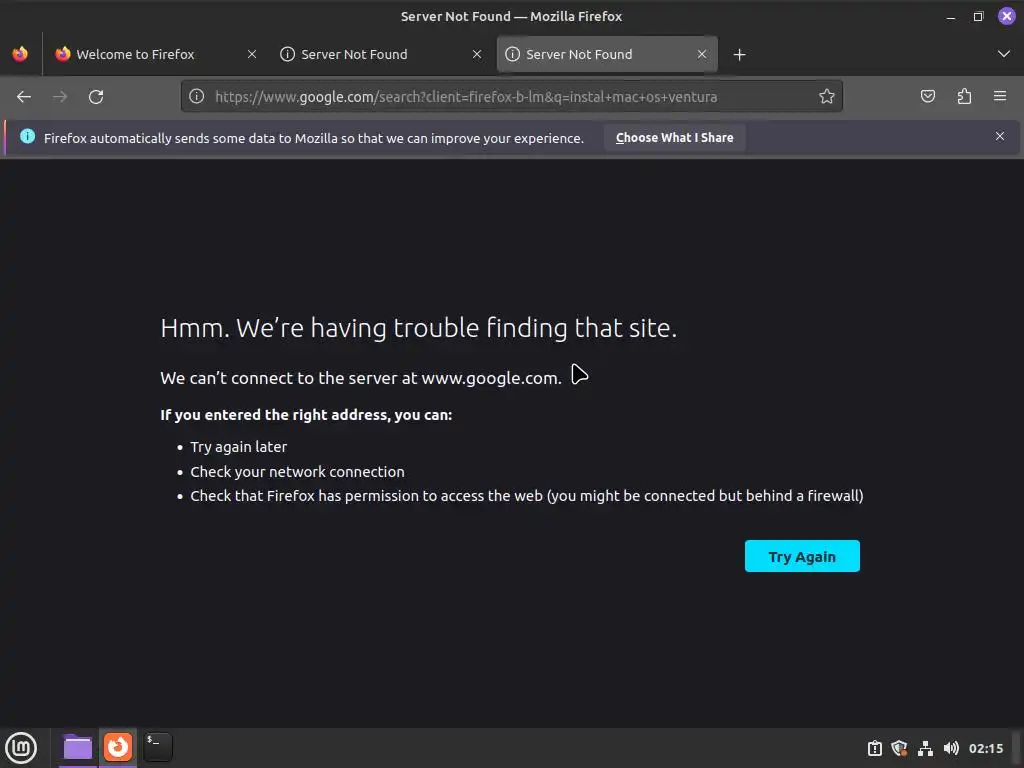Click the Choose What I Share button
1024x768 pixels.
(675, 138)
